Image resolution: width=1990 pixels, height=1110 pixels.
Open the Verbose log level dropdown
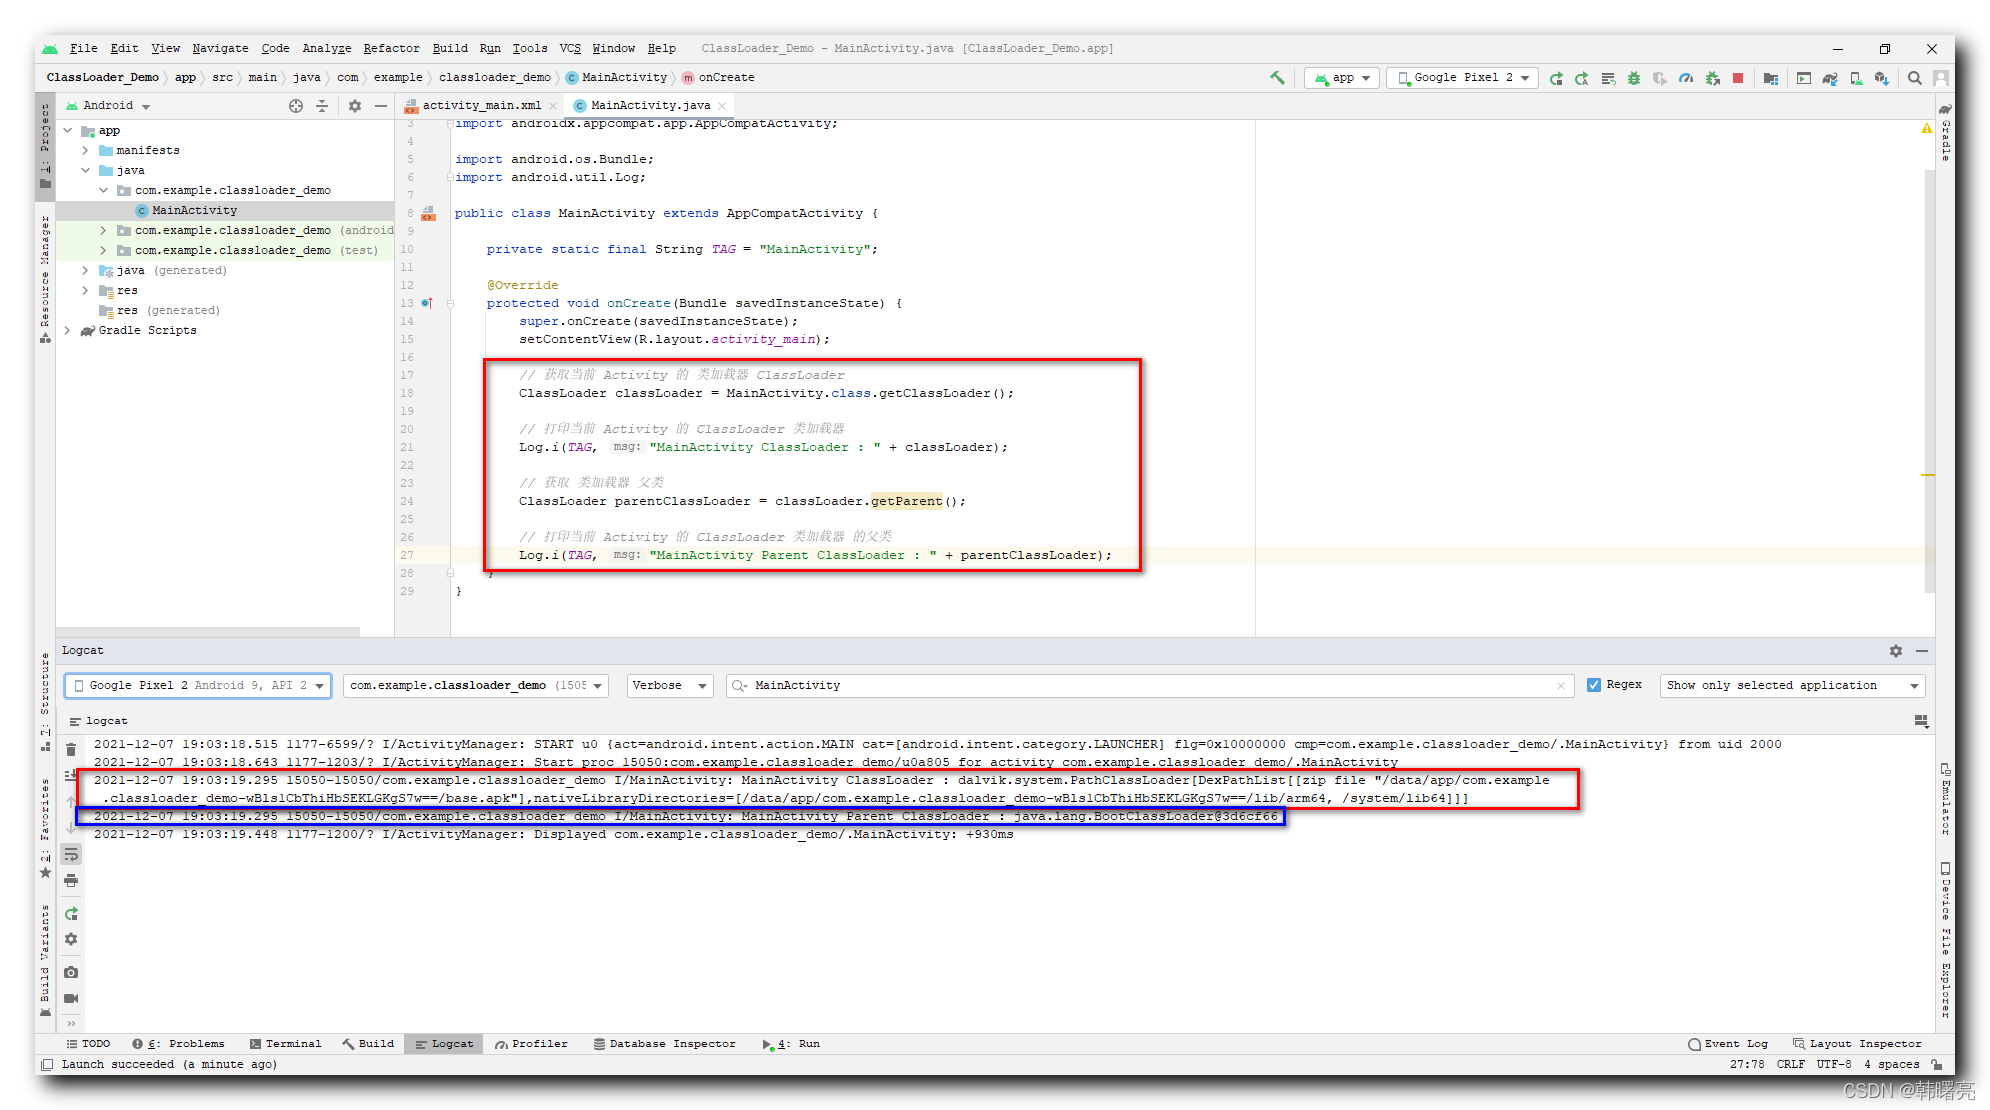(669, 685)
